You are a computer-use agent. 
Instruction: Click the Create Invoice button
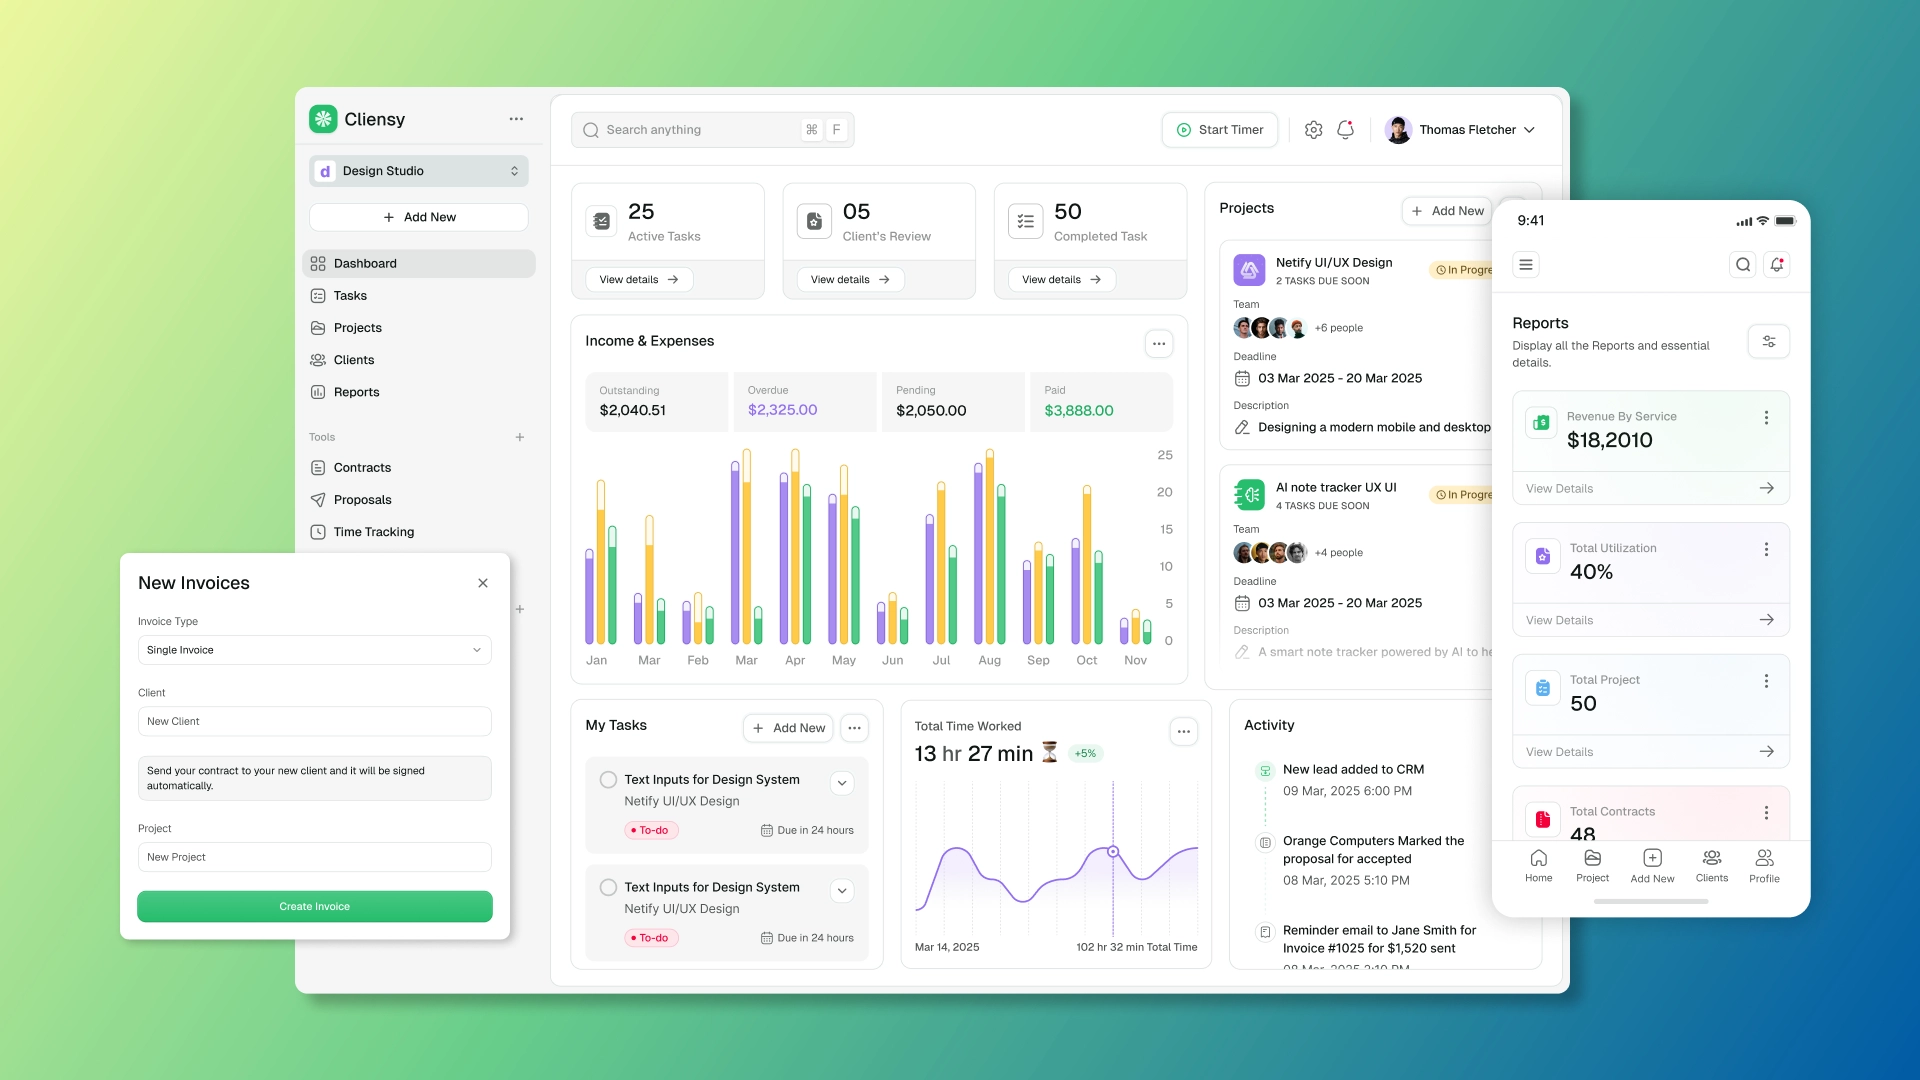pos(314,906)
